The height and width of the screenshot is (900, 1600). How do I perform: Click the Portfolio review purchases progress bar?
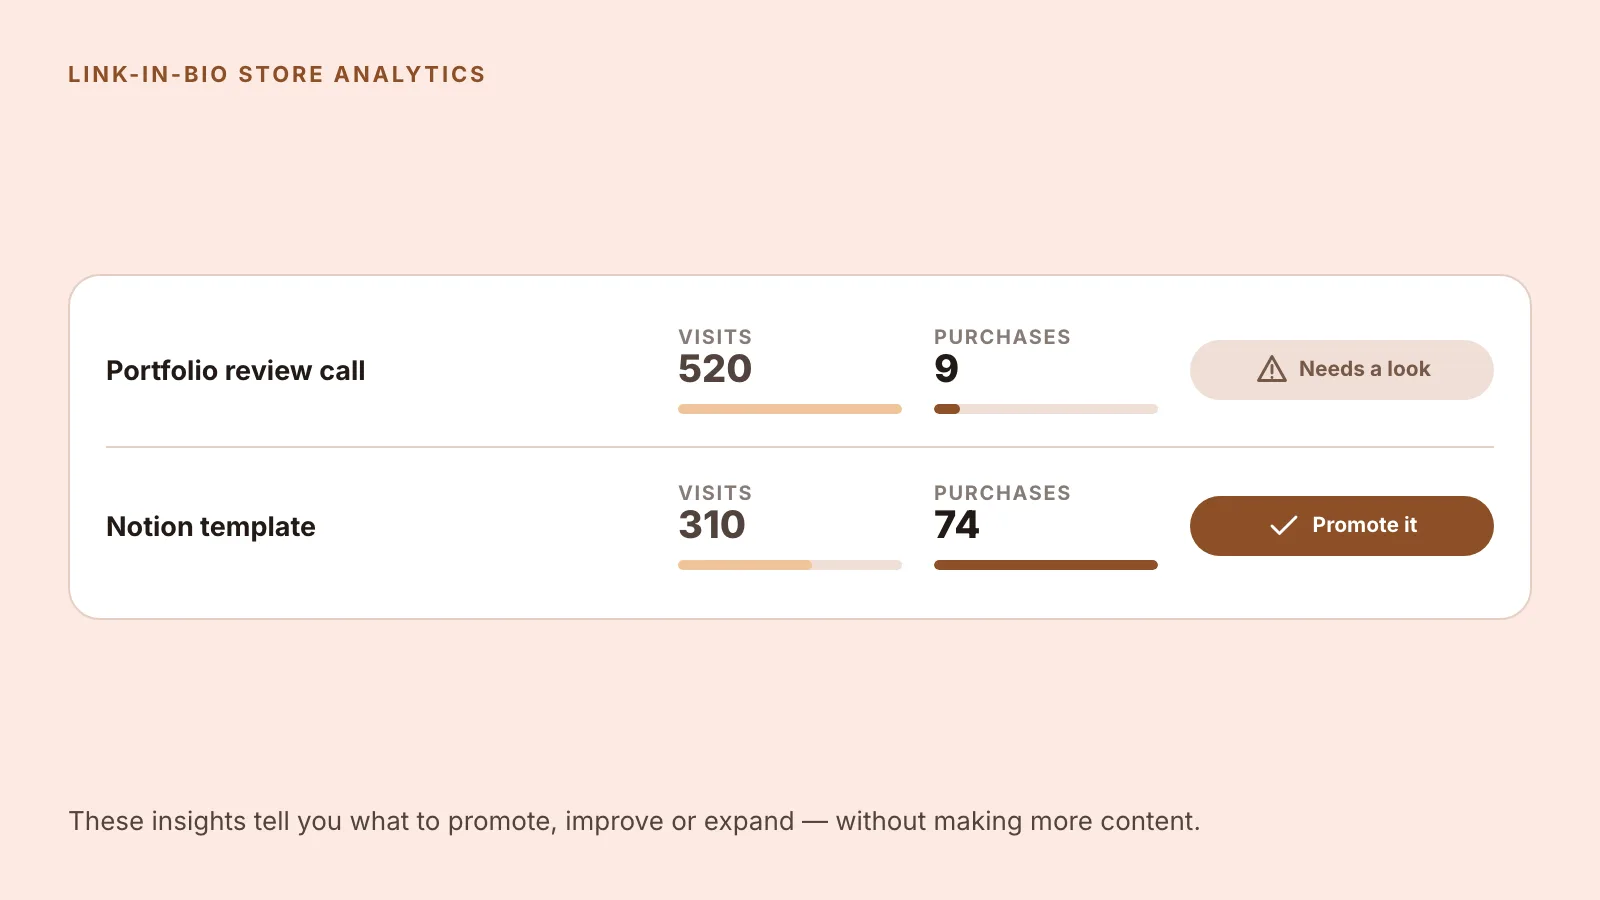point(1046,409)
